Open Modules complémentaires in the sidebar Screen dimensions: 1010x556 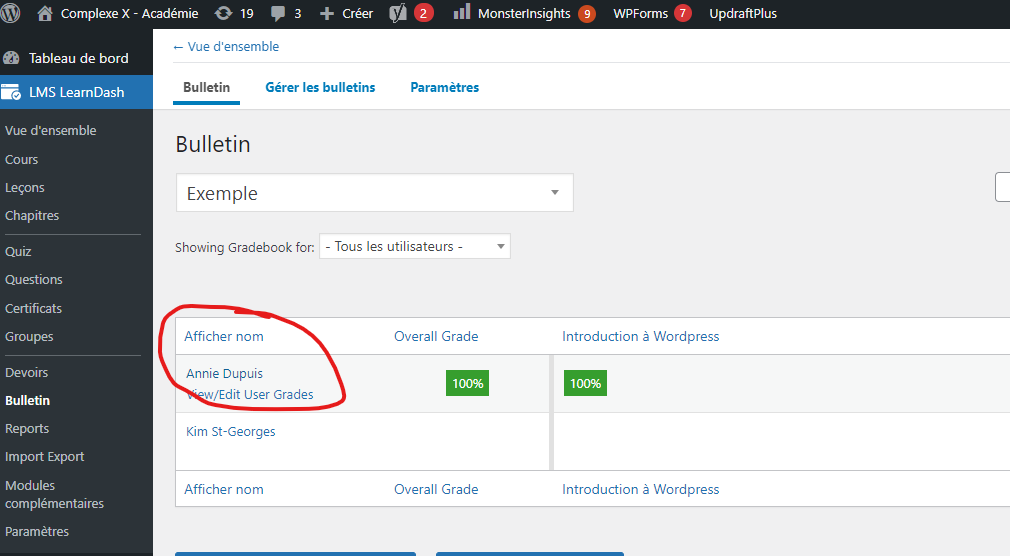tap(54, 494)
